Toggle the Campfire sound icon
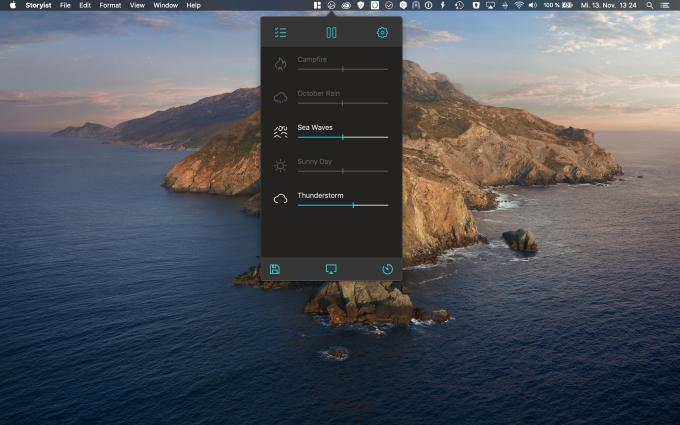This screenshot has height=425, width=680. pos(281,64)
